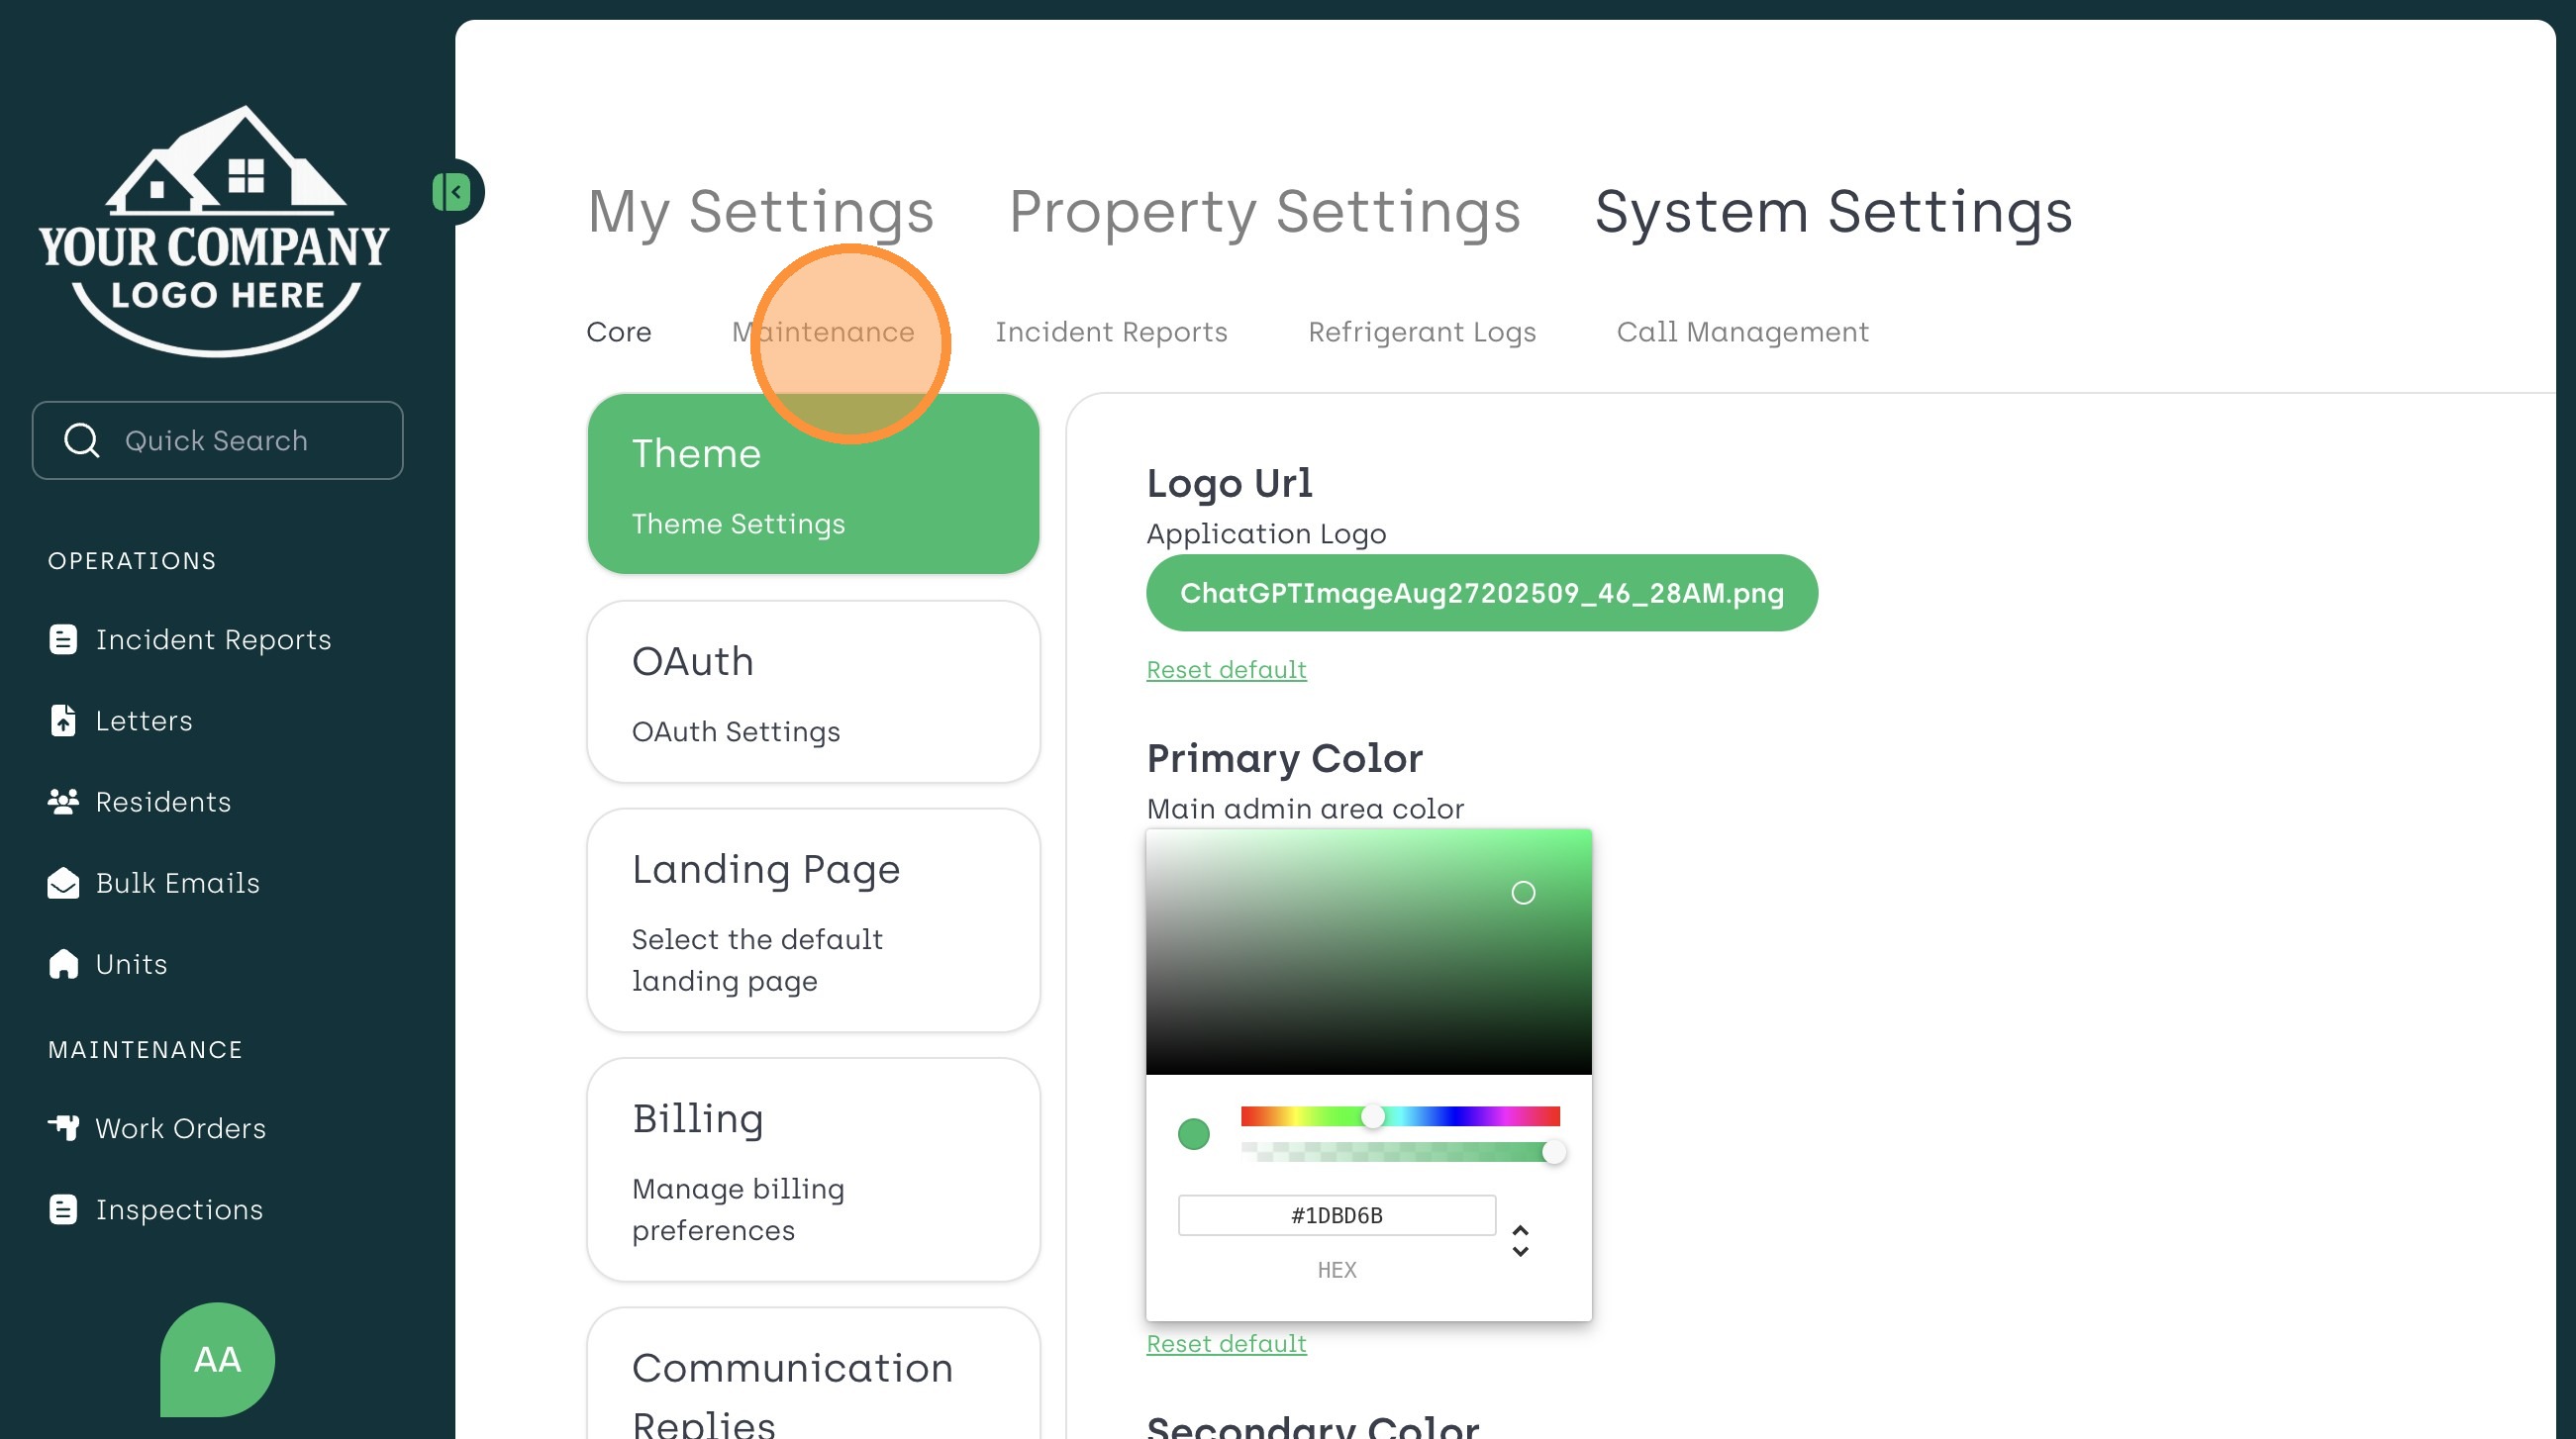Click the Work Orders faucet icon
The height and width of the screenshot is (1439, 2576).
[63, 1128]
